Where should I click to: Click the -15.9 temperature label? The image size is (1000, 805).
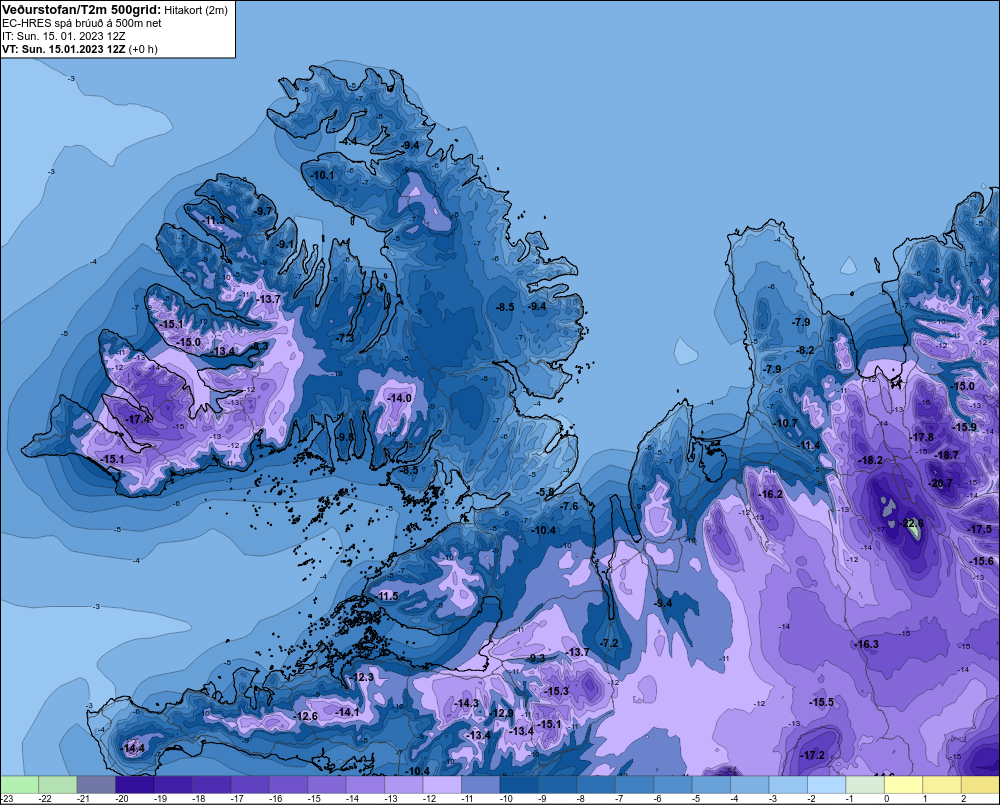point(964,427)
